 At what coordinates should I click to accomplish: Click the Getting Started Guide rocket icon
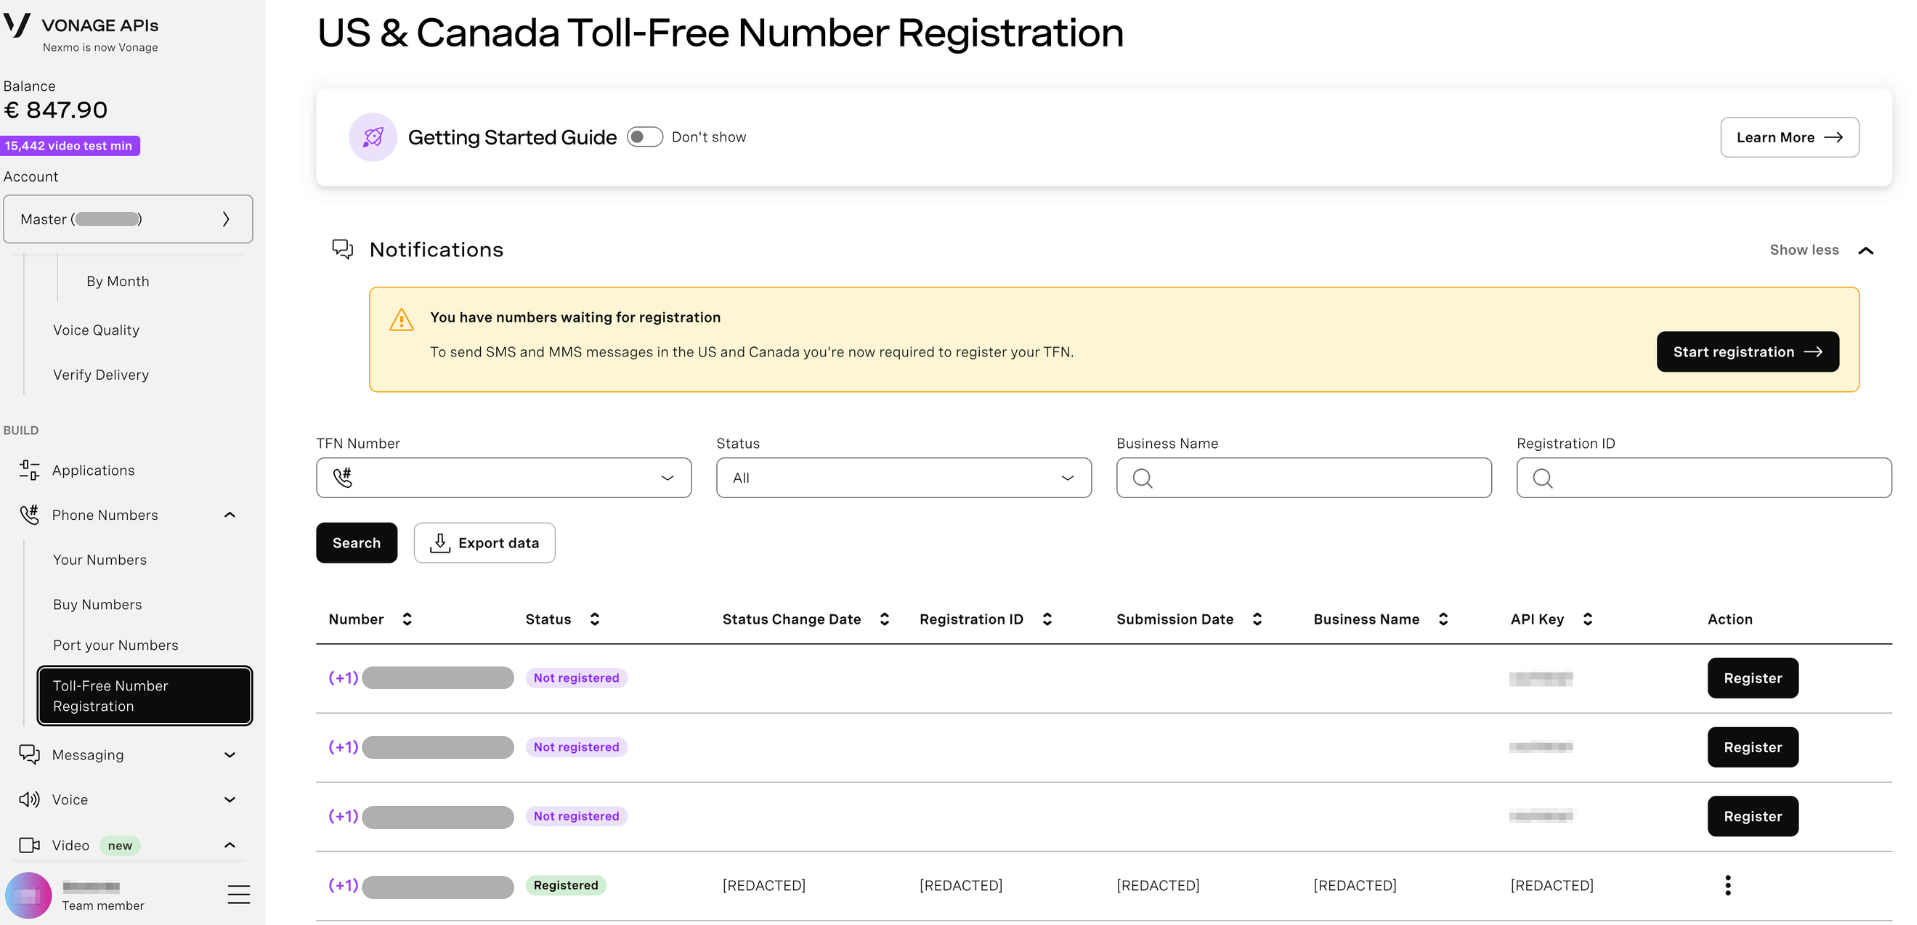373,137
